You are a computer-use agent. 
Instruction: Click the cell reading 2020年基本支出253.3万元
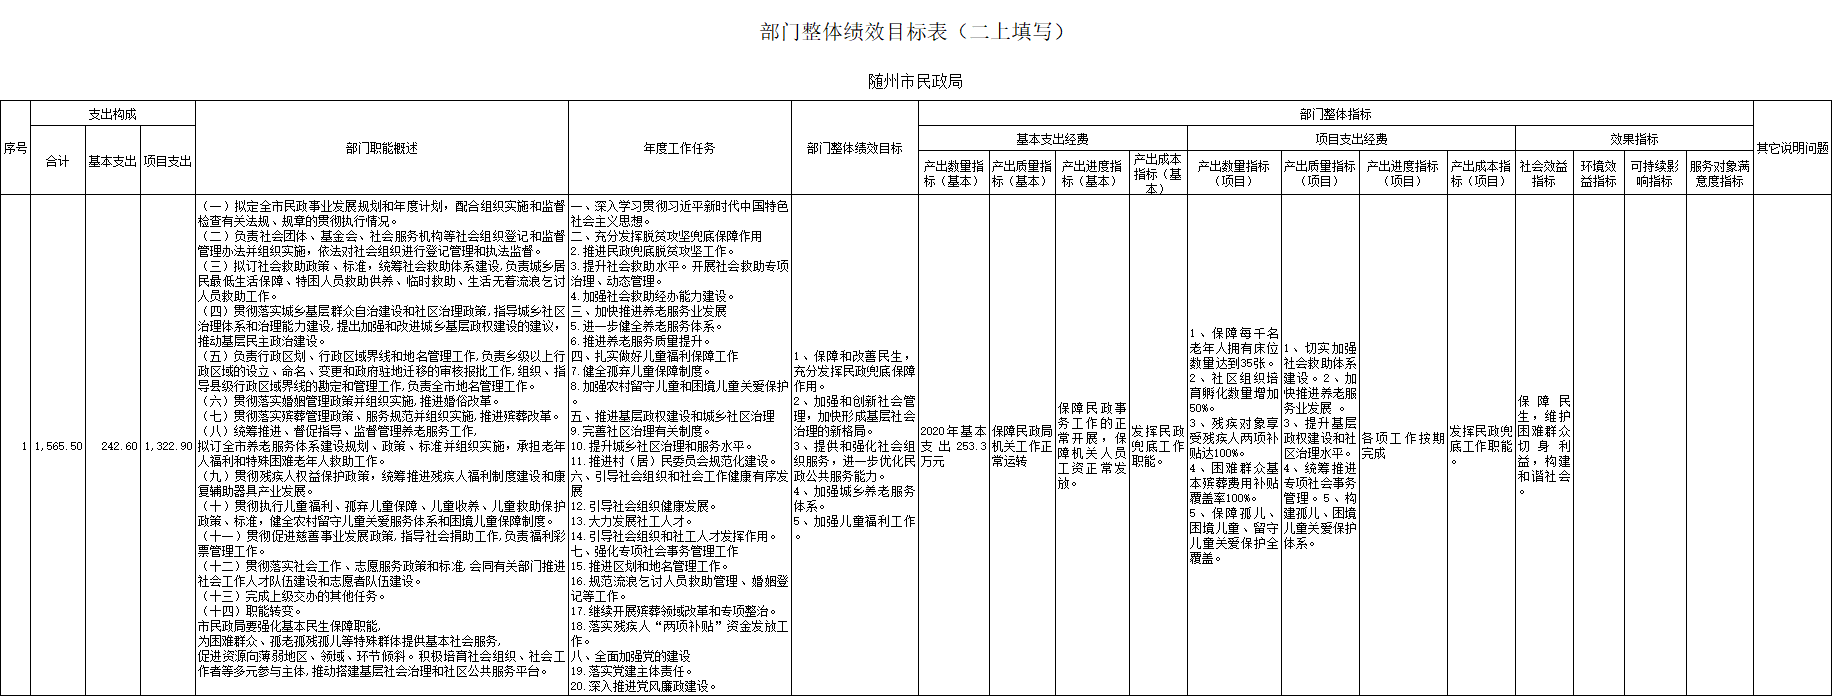click(953, 446)
